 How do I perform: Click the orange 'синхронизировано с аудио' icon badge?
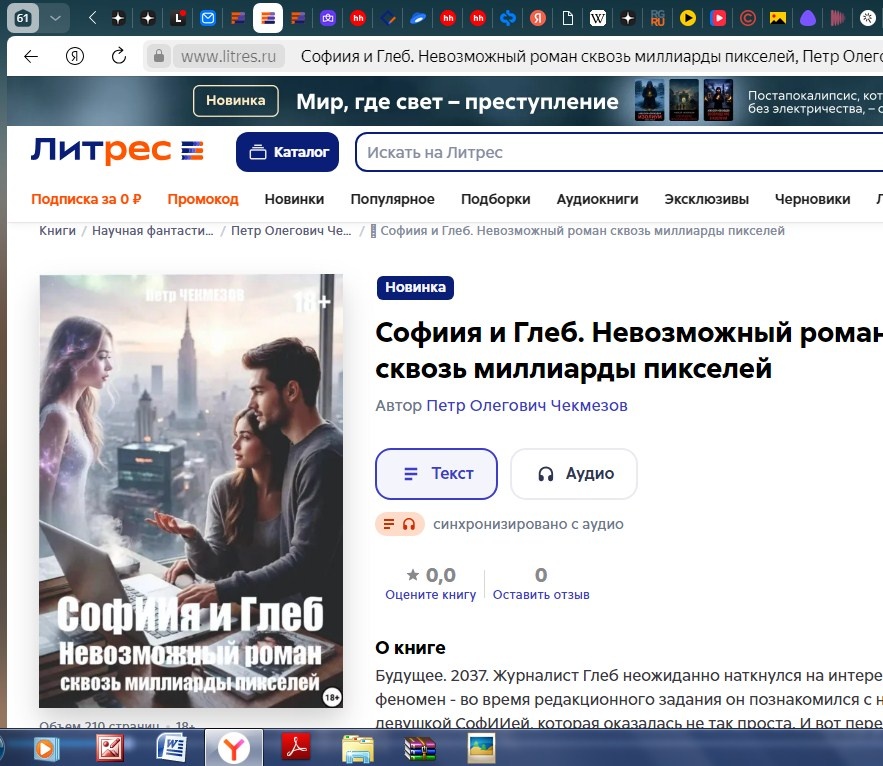pos(400,524)
